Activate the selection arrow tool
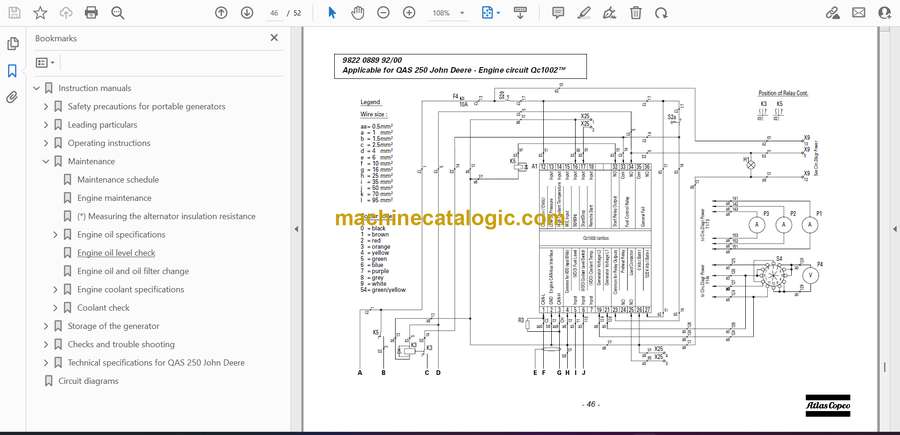The width and height of the screenshot is (900, 435). pos(332,13)
